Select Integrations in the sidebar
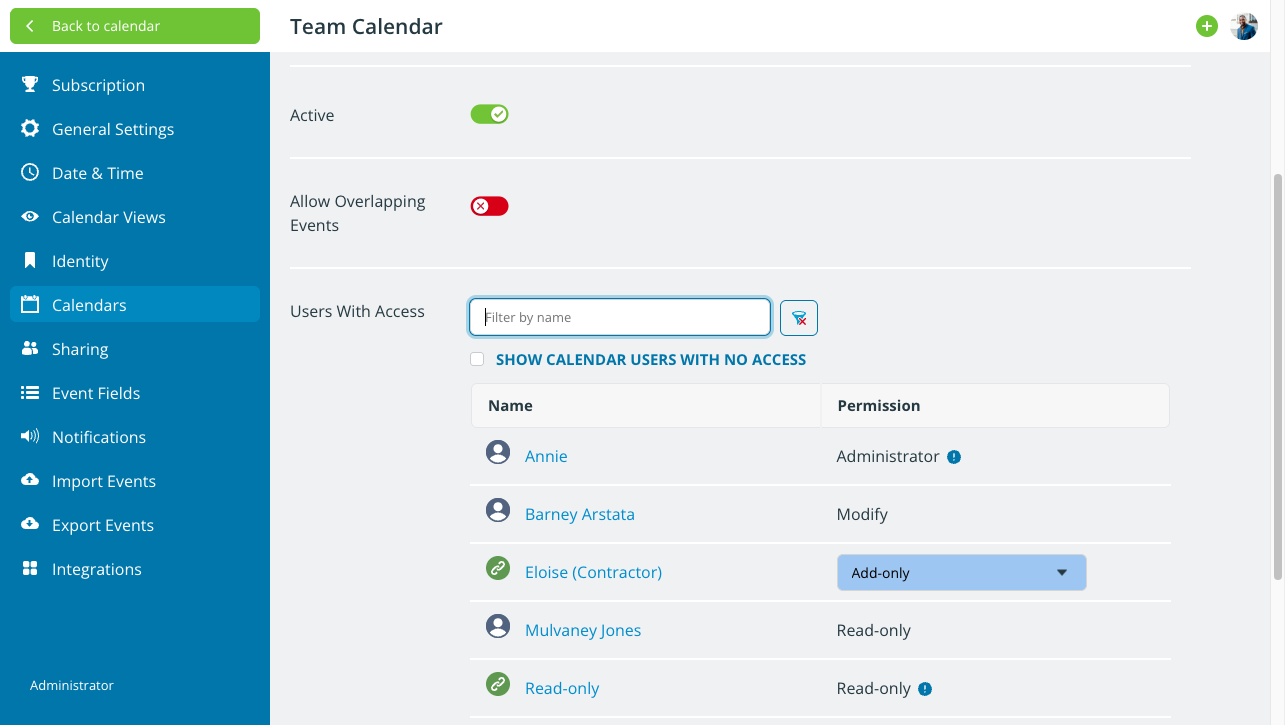Viewport: 1285px width, 725px height. pos(96,569)
